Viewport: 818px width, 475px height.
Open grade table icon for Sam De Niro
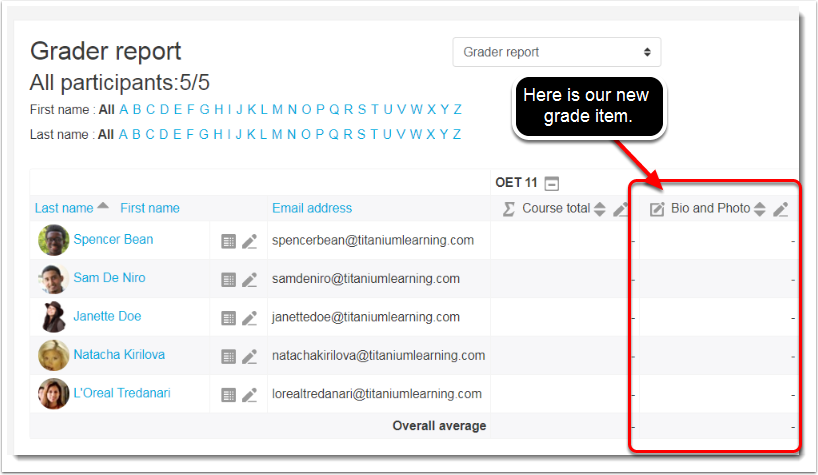click(228, 280)
